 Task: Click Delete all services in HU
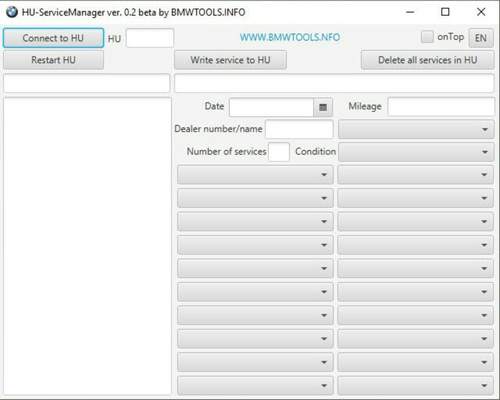point(427,60)
